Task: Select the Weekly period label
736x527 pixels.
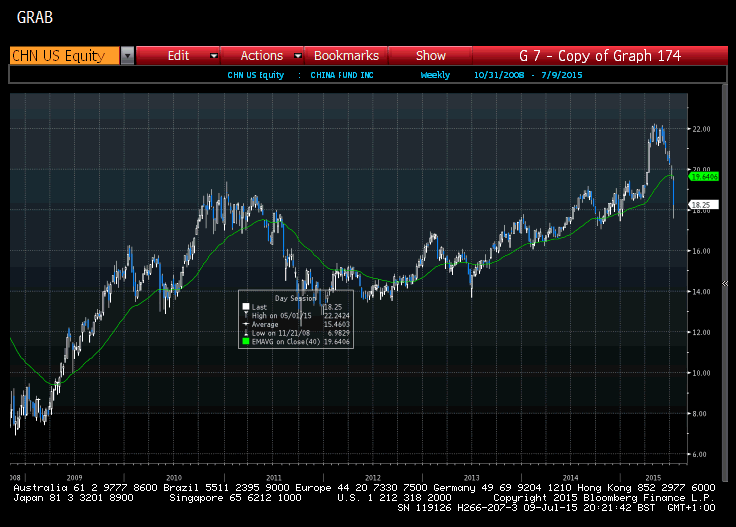Action: click(435, 75)
